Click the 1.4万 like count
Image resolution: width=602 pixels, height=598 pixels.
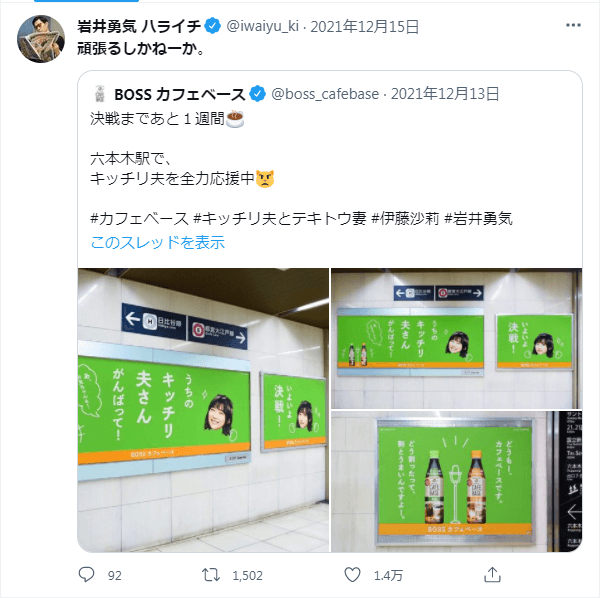388,575
